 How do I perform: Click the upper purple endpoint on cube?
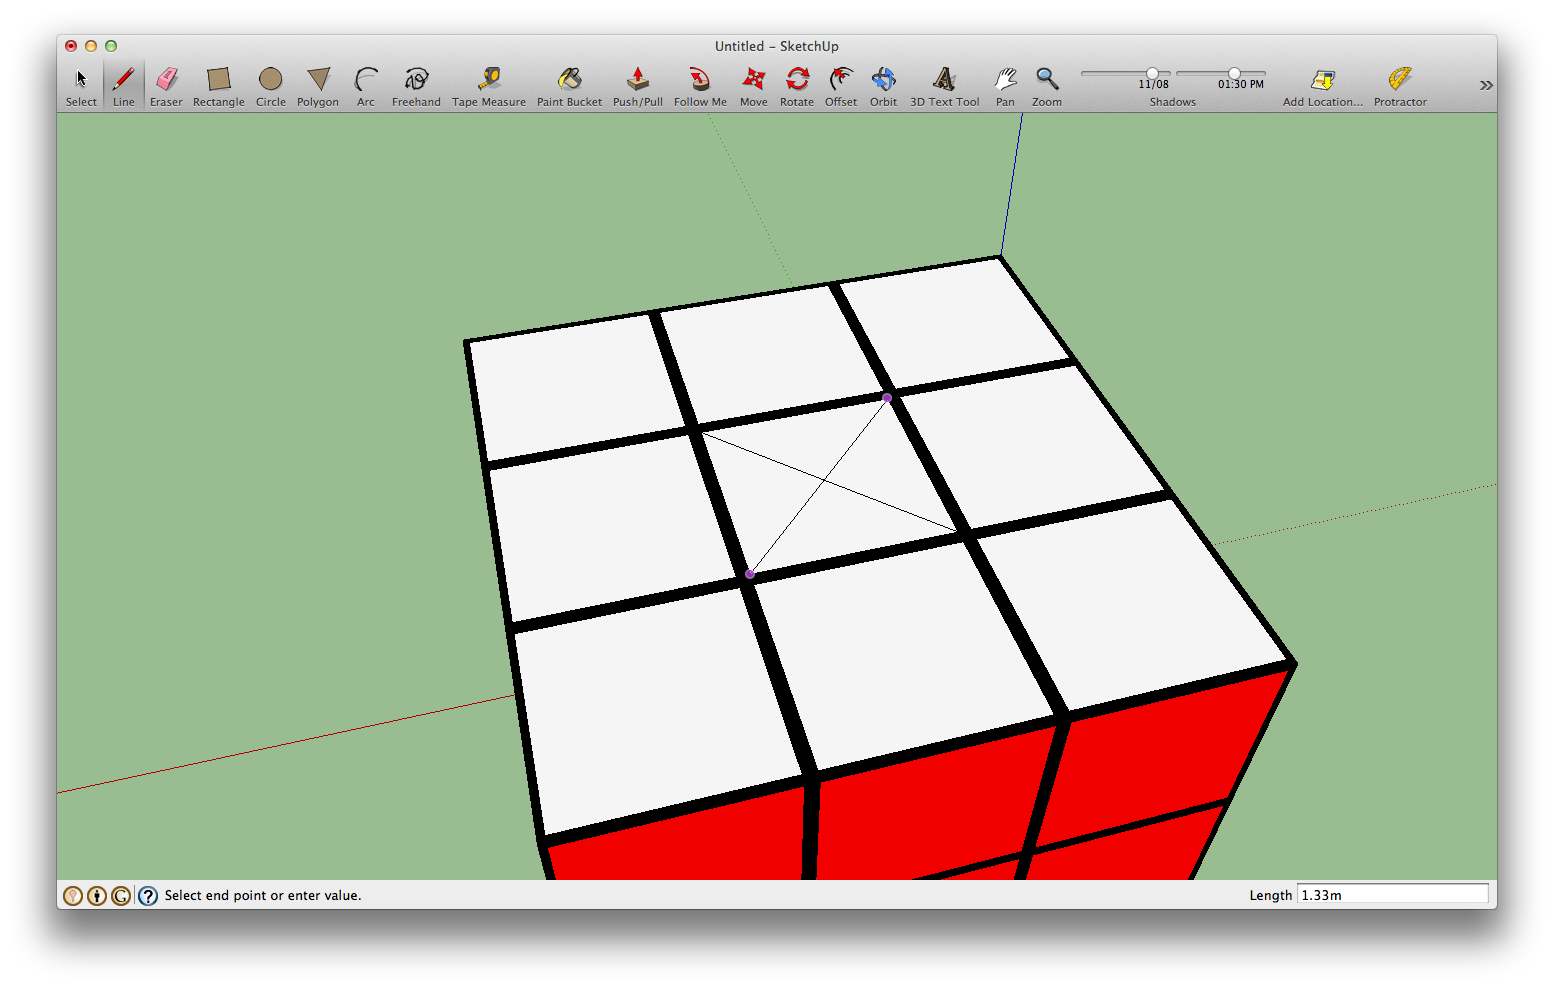[887, 398]
